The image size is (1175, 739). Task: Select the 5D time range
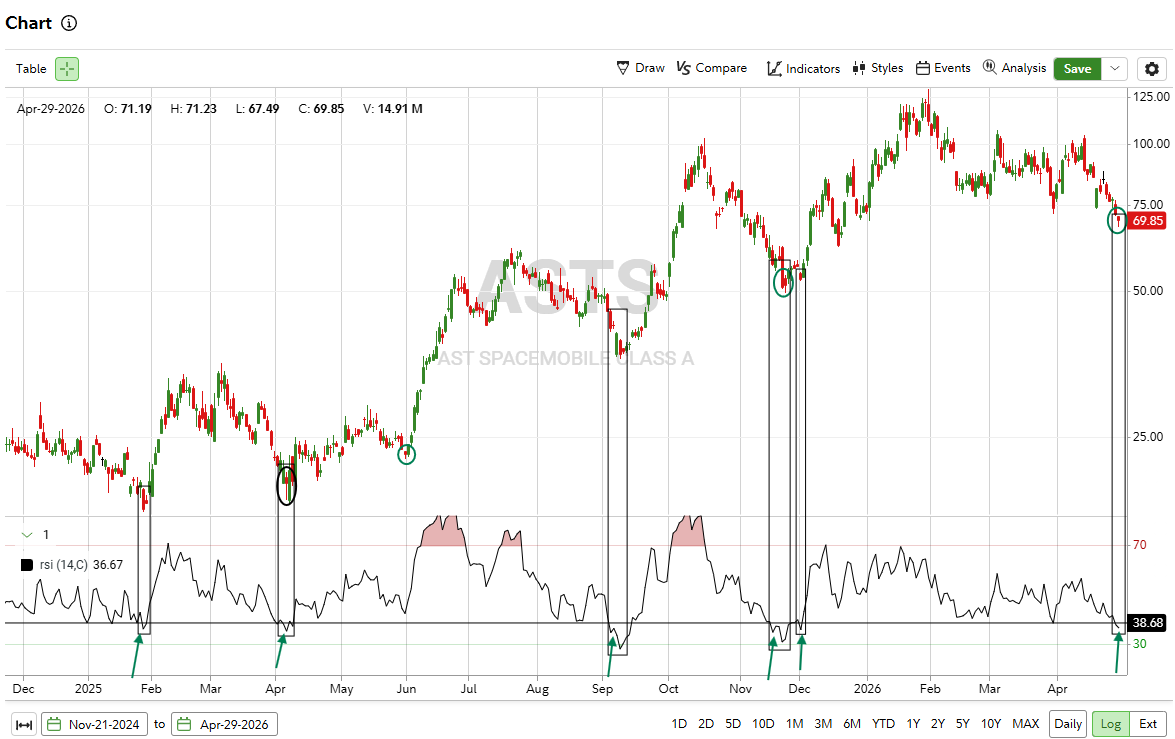point(733,724)
